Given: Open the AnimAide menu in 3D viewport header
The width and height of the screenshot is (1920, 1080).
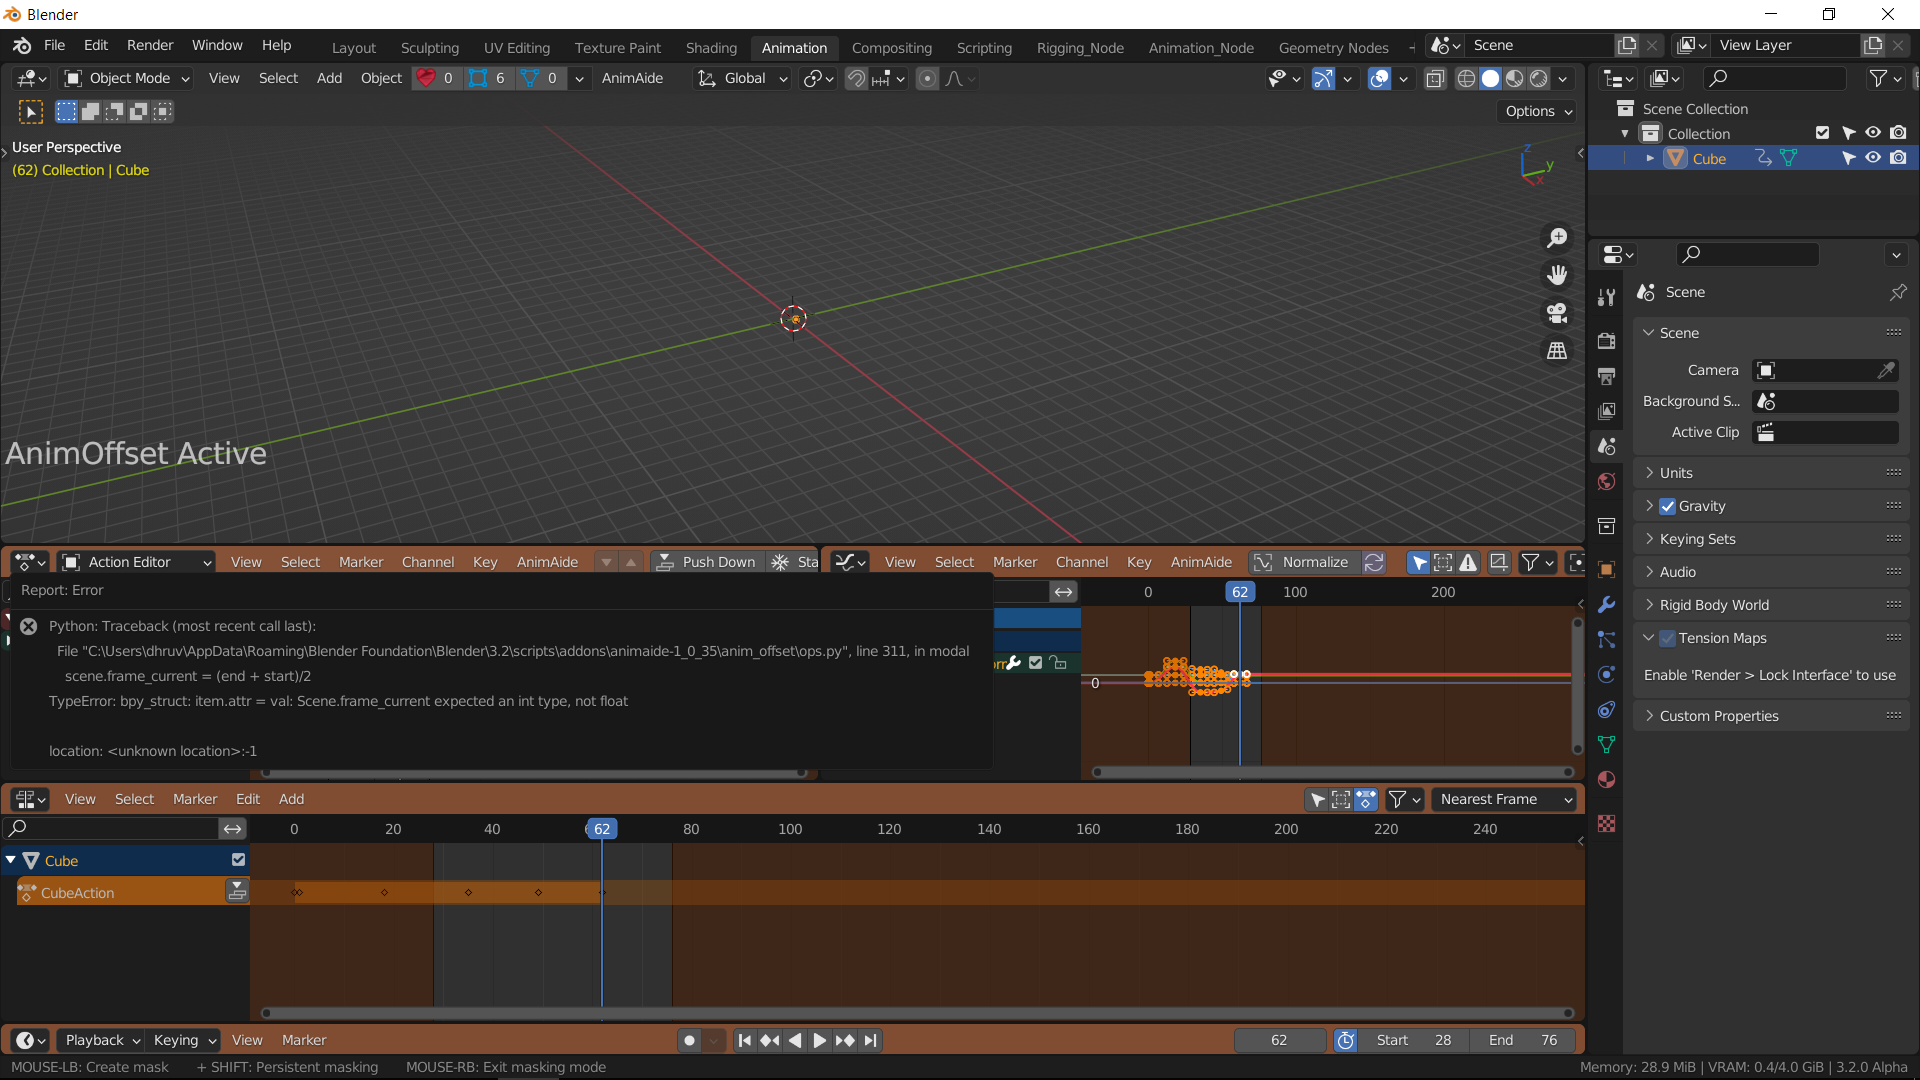Looking at the screenshot, I should [632, 78].
